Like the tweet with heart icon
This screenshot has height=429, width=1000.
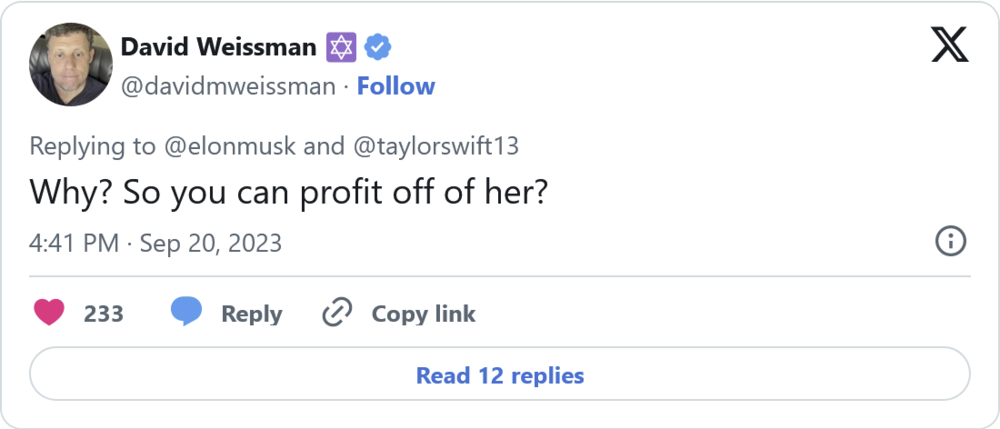pos(49,313)
